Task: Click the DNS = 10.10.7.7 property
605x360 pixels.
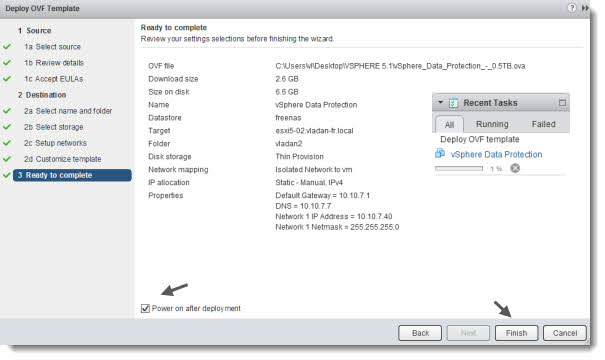Action: (303, 206)
